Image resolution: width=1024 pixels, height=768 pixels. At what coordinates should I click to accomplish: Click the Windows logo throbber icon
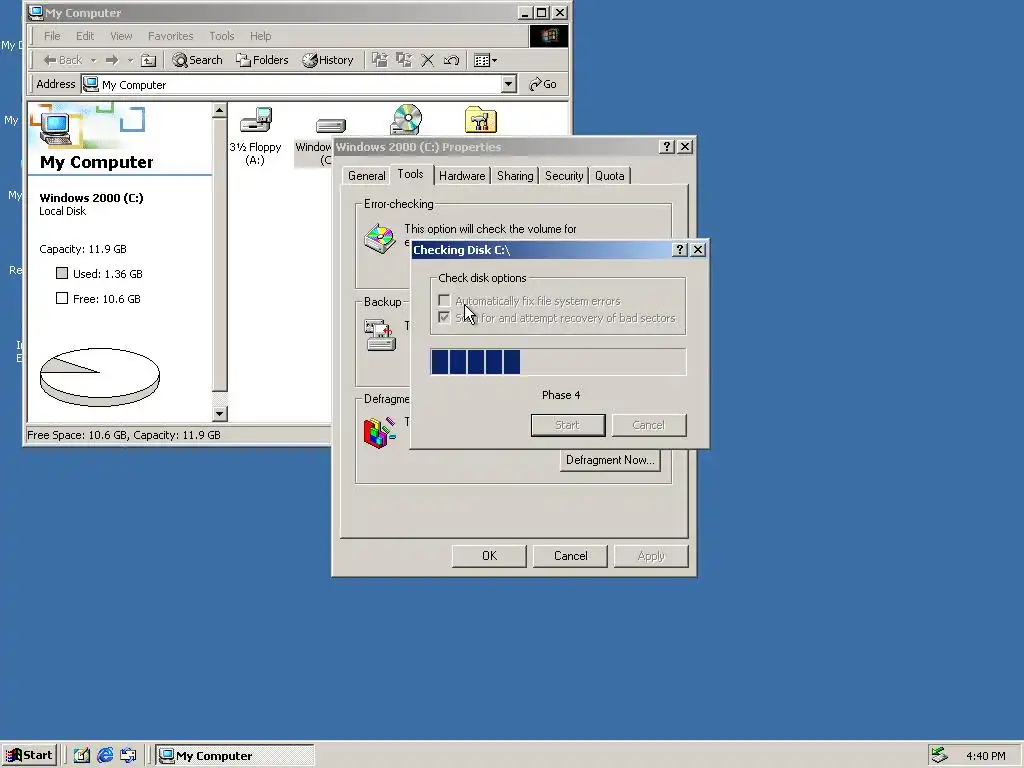coord(549,36)
